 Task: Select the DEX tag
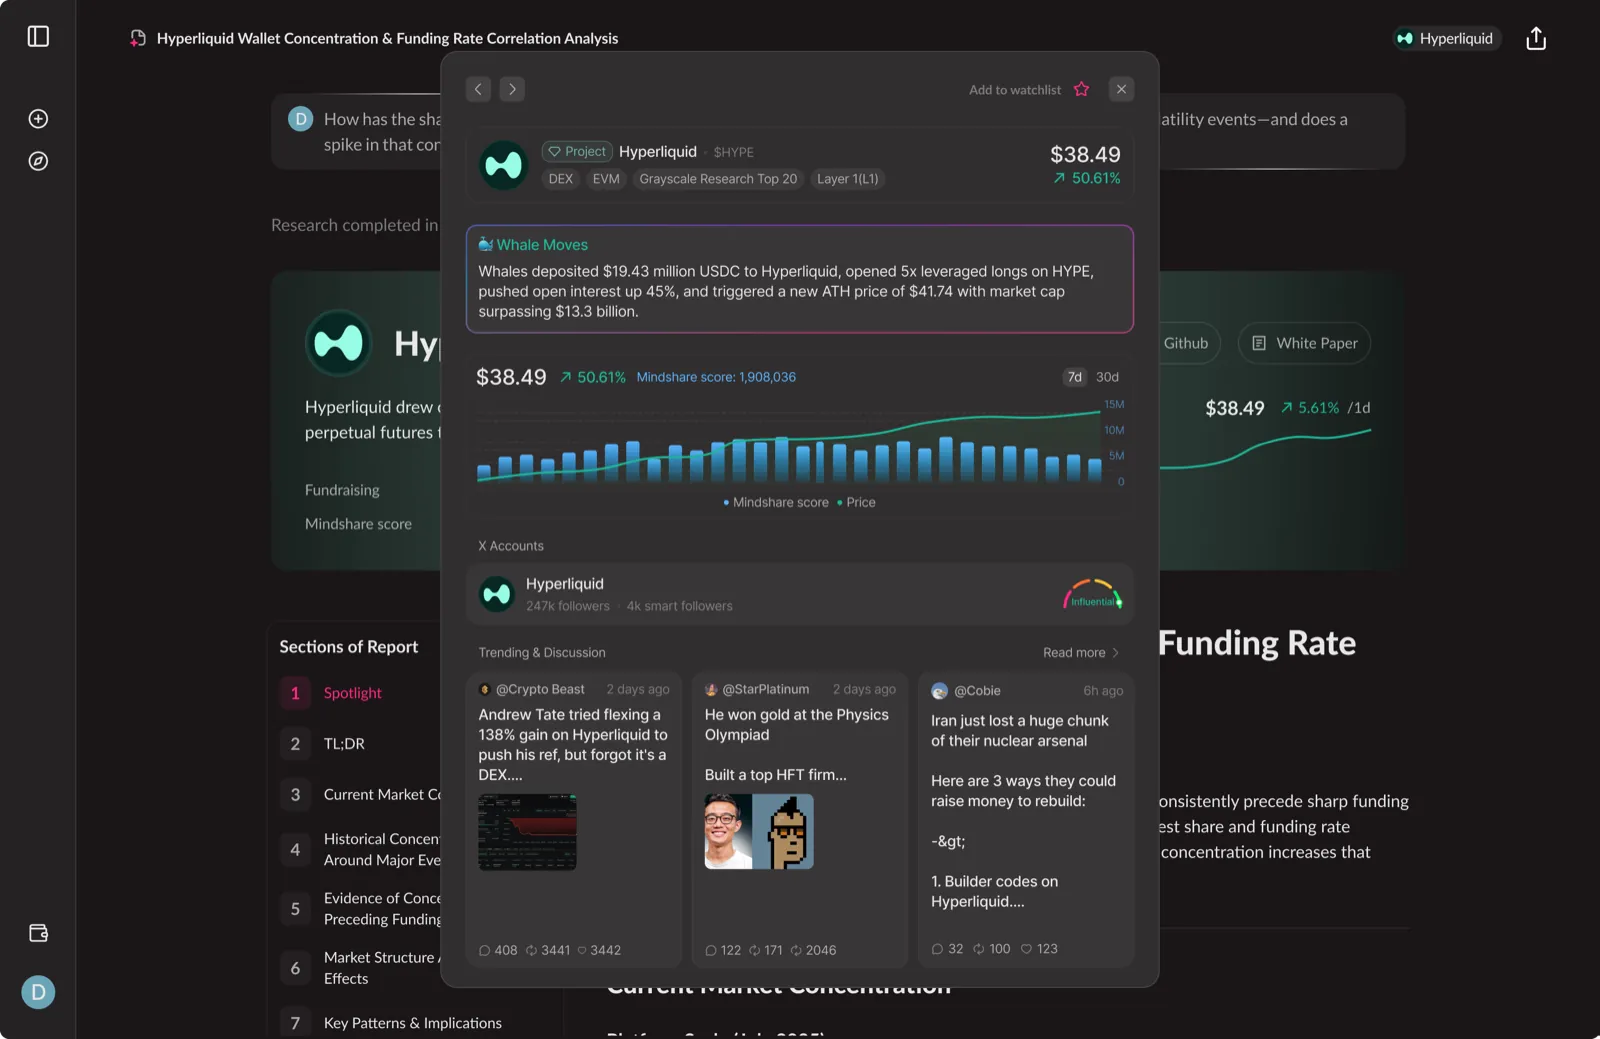point(561,179)
